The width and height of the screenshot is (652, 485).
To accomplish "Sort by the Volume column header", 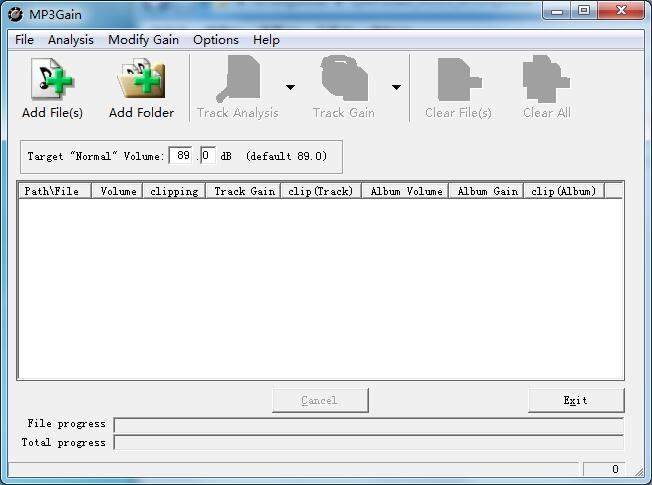I will (117, 191).
